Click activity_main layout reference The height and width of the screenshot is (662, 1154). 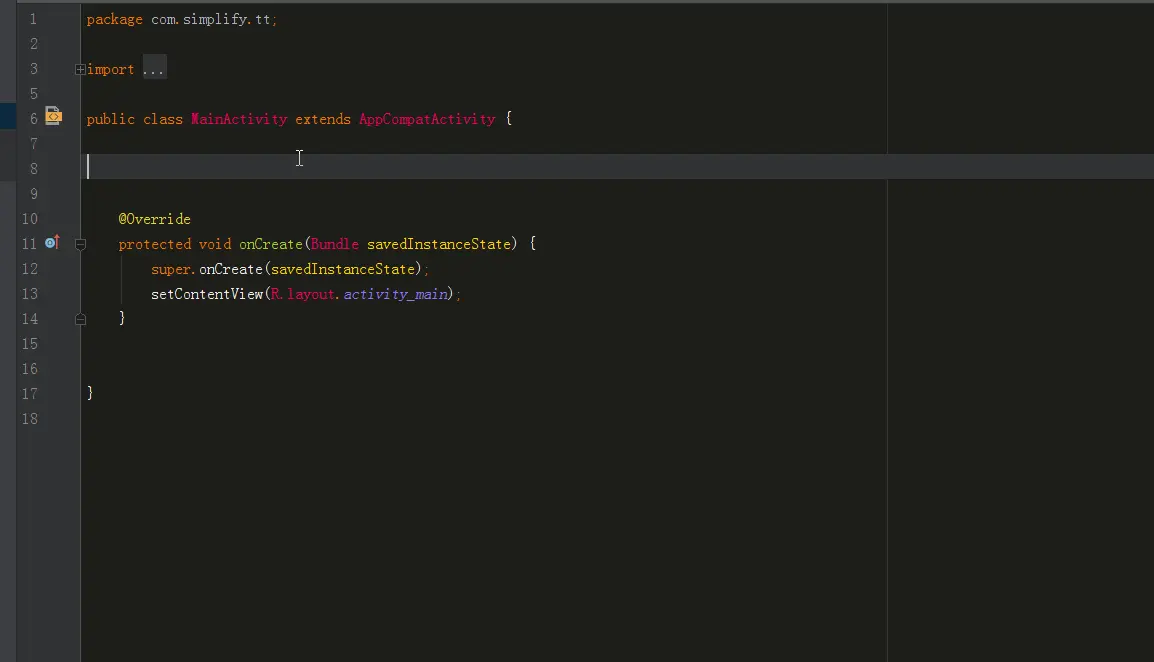[396, 294]
